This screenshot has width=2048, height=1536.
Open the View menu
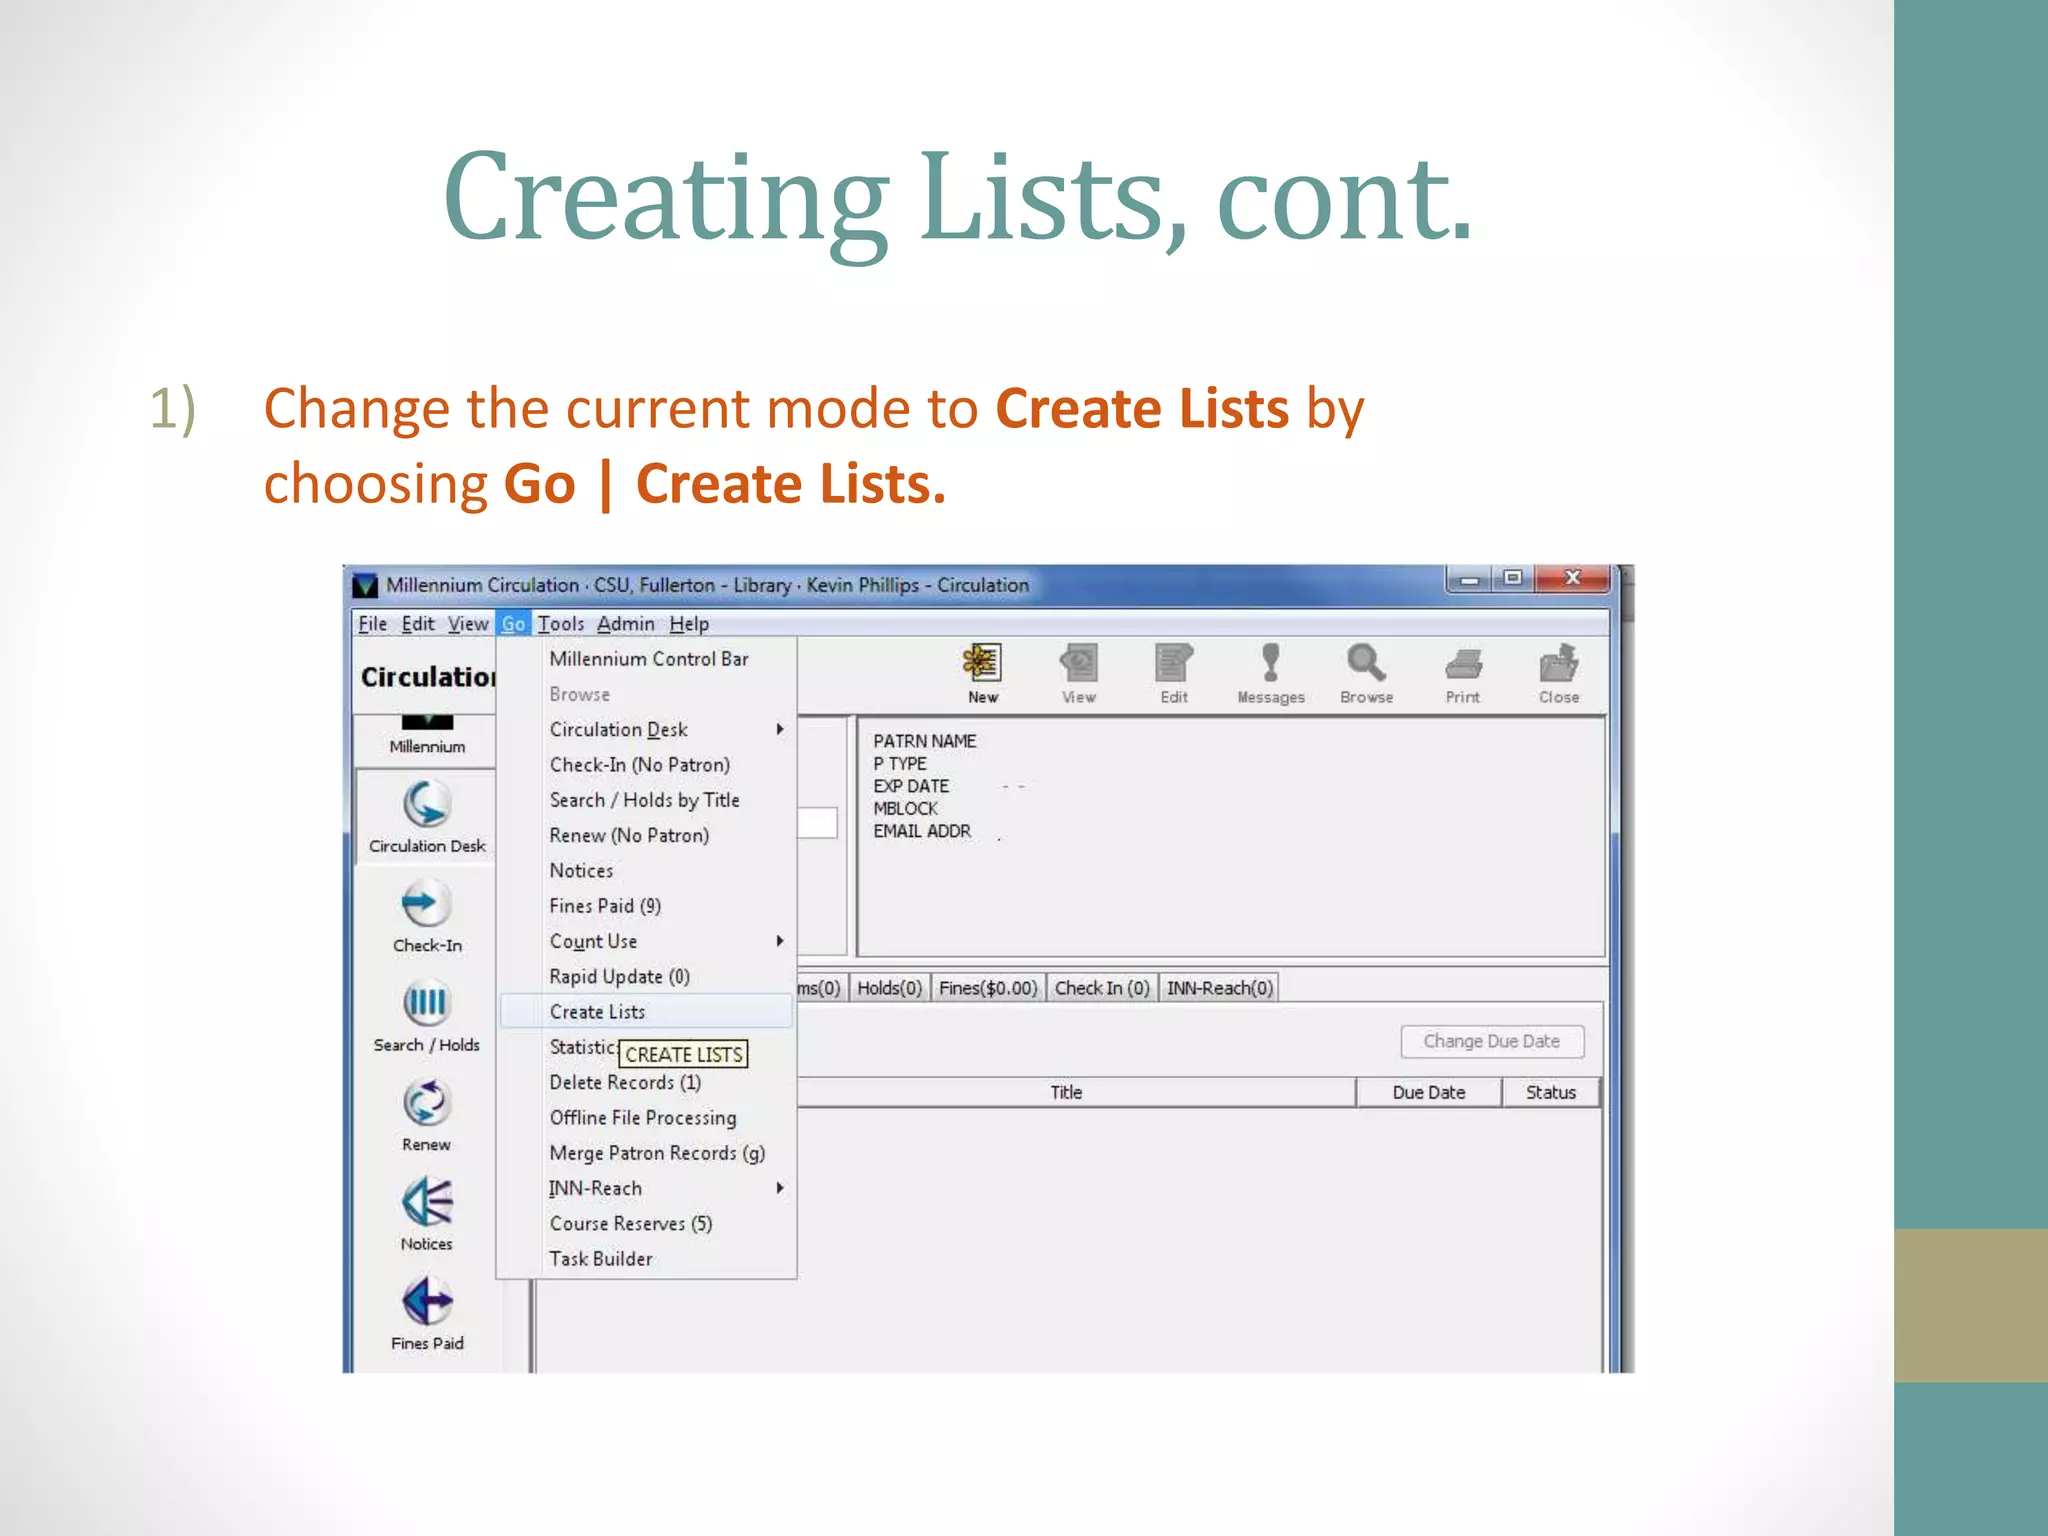tap(468, 624)
